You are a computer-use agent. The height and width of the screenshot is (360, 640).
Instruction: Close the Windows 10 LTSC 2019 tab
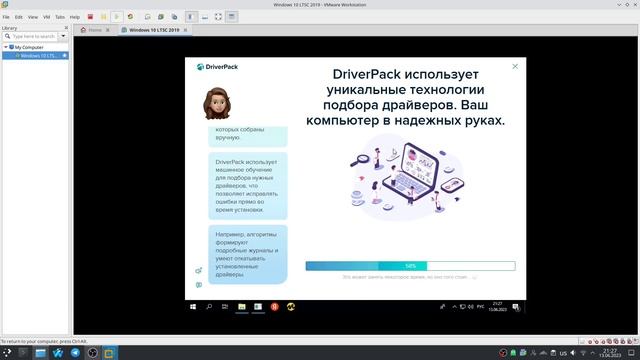click(x=185, y=30)
